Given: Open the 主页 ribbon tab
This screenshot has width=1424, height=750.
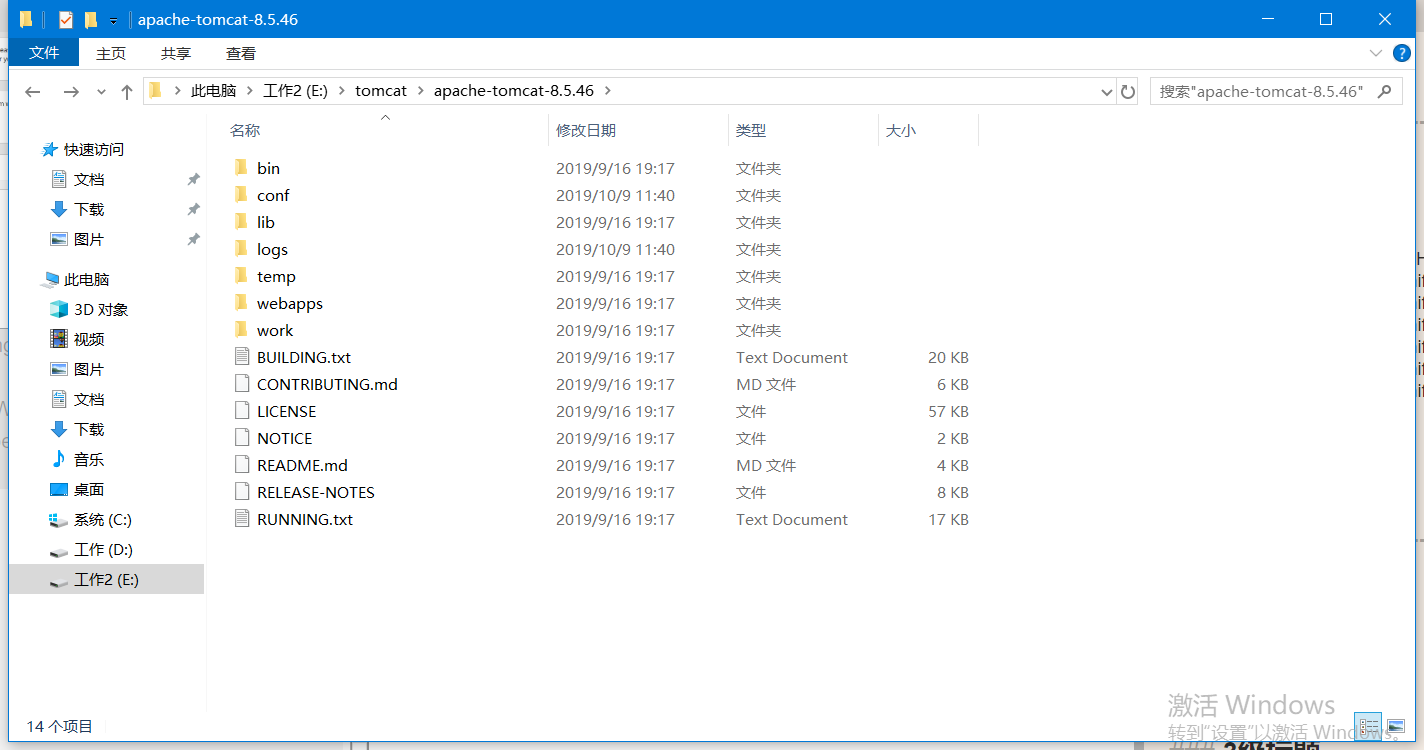Looking at the screenshot, I should tap(111, 53).
